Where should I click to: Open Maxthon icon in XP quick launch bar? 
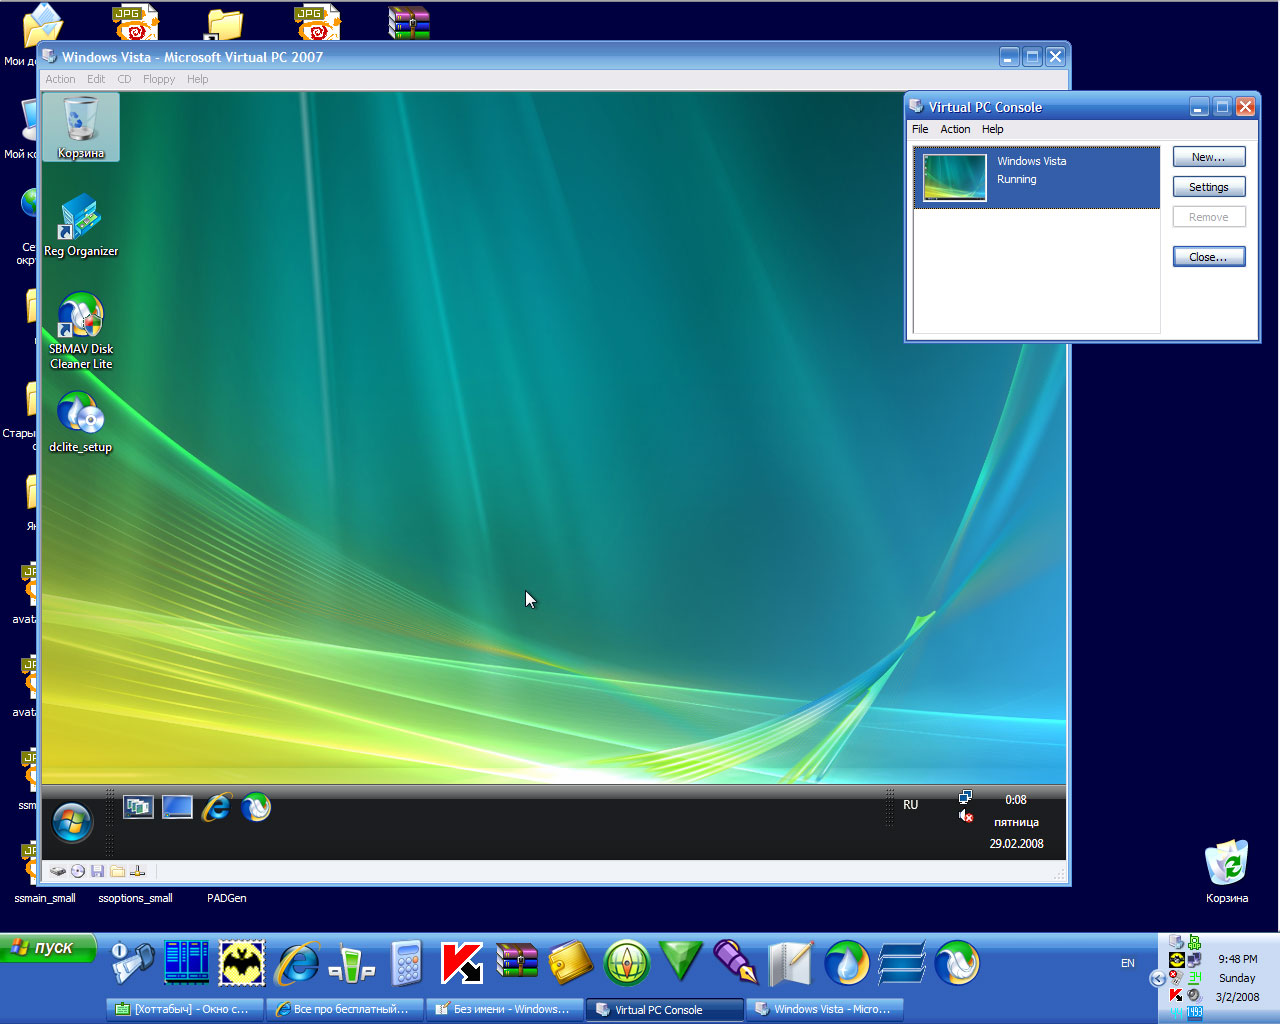(957, 964)
